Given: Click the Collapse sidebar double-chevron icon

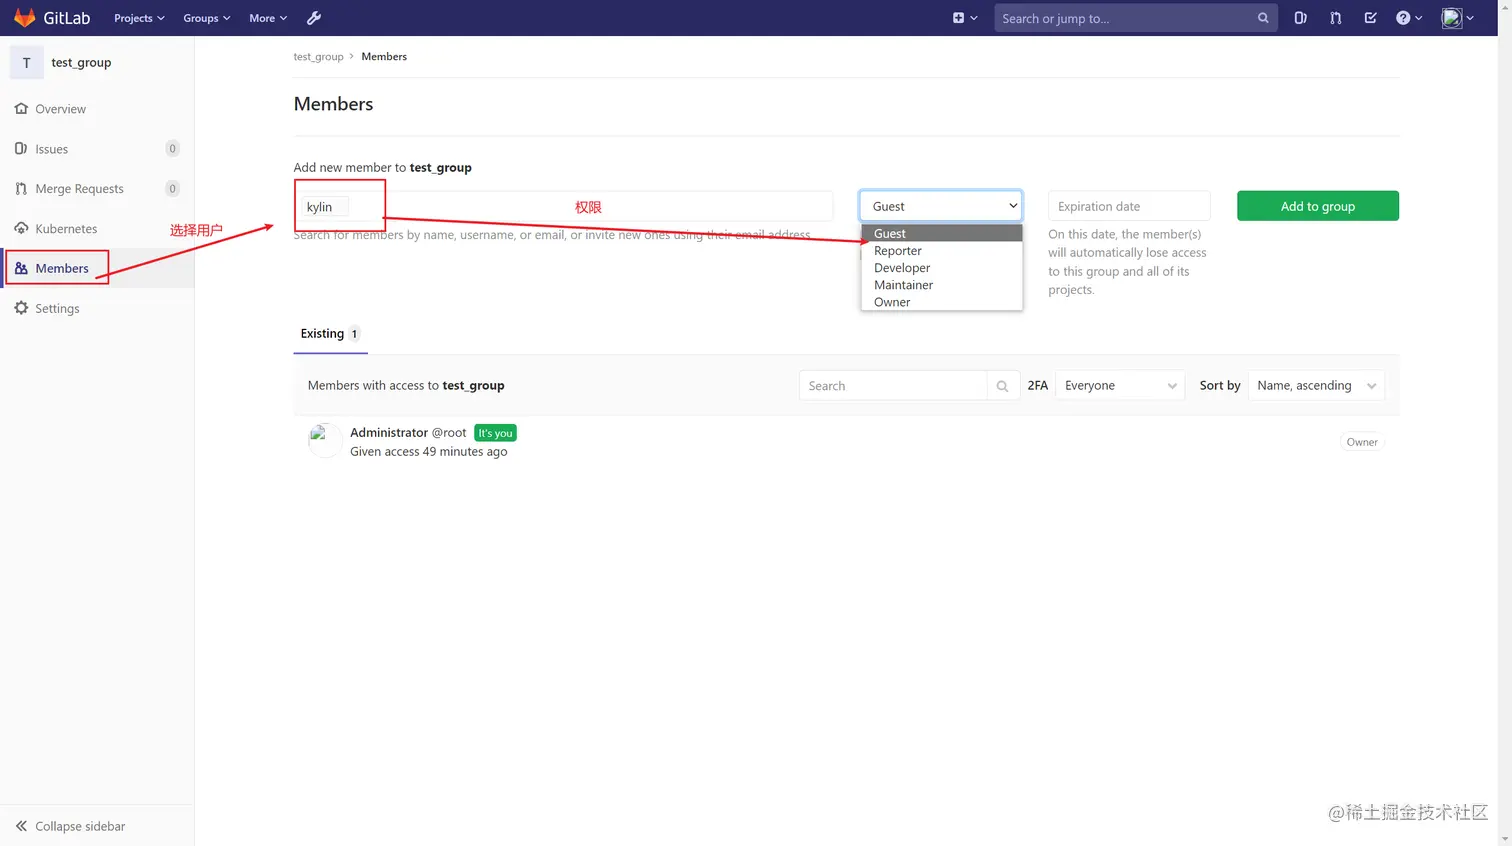Looking at the screenshot, I should tap(21, 826).
